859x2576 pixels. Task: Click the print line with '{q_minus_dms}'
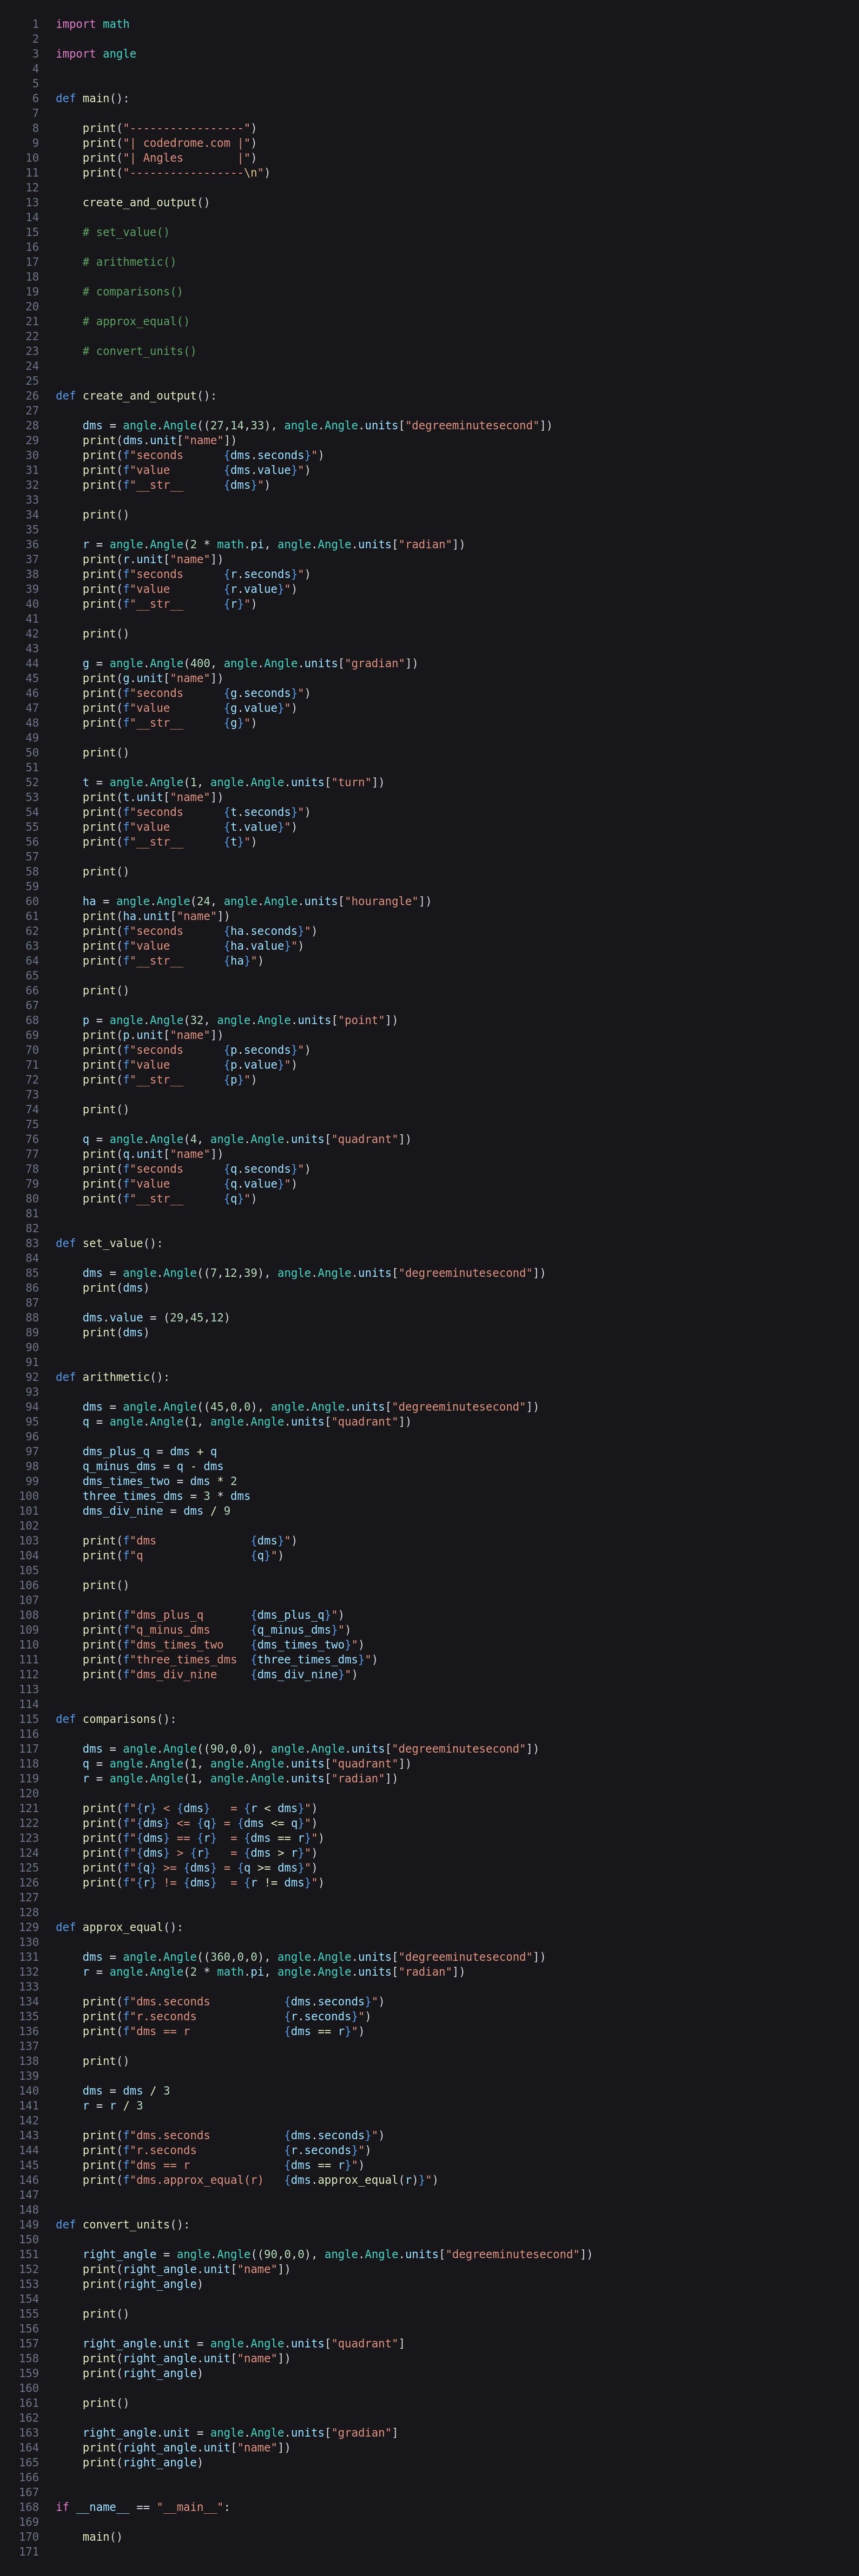217,1630
